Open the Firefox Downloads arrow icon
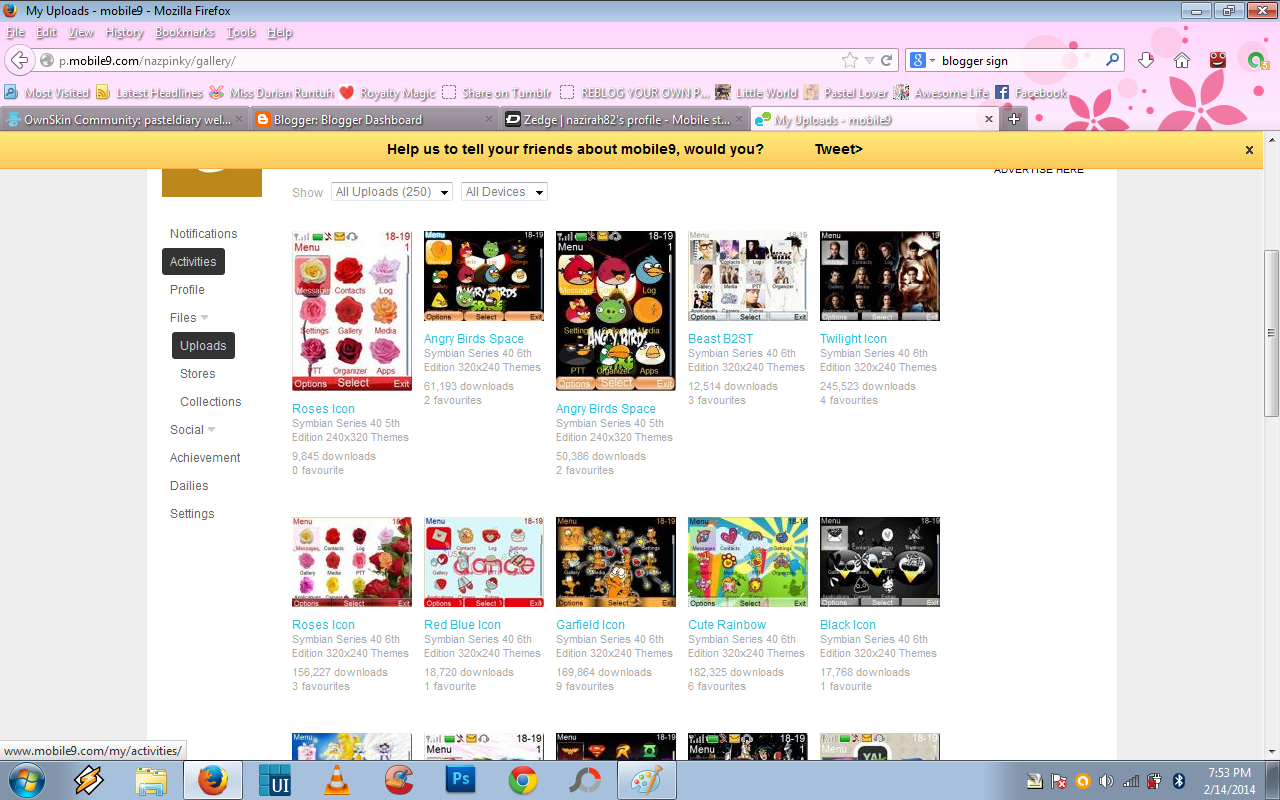This screenshot has height=800, width=1280. pyautogui.click(x=1146, y=60)
